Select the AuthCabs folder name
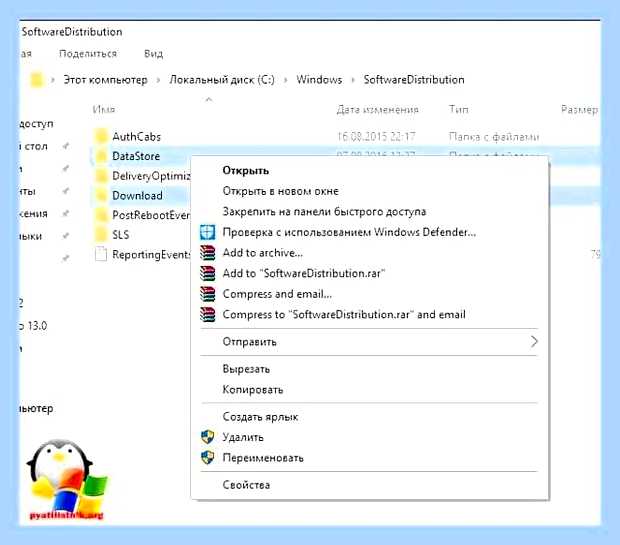This screenshot has width=620, height=545. click(x=136, y=136)
